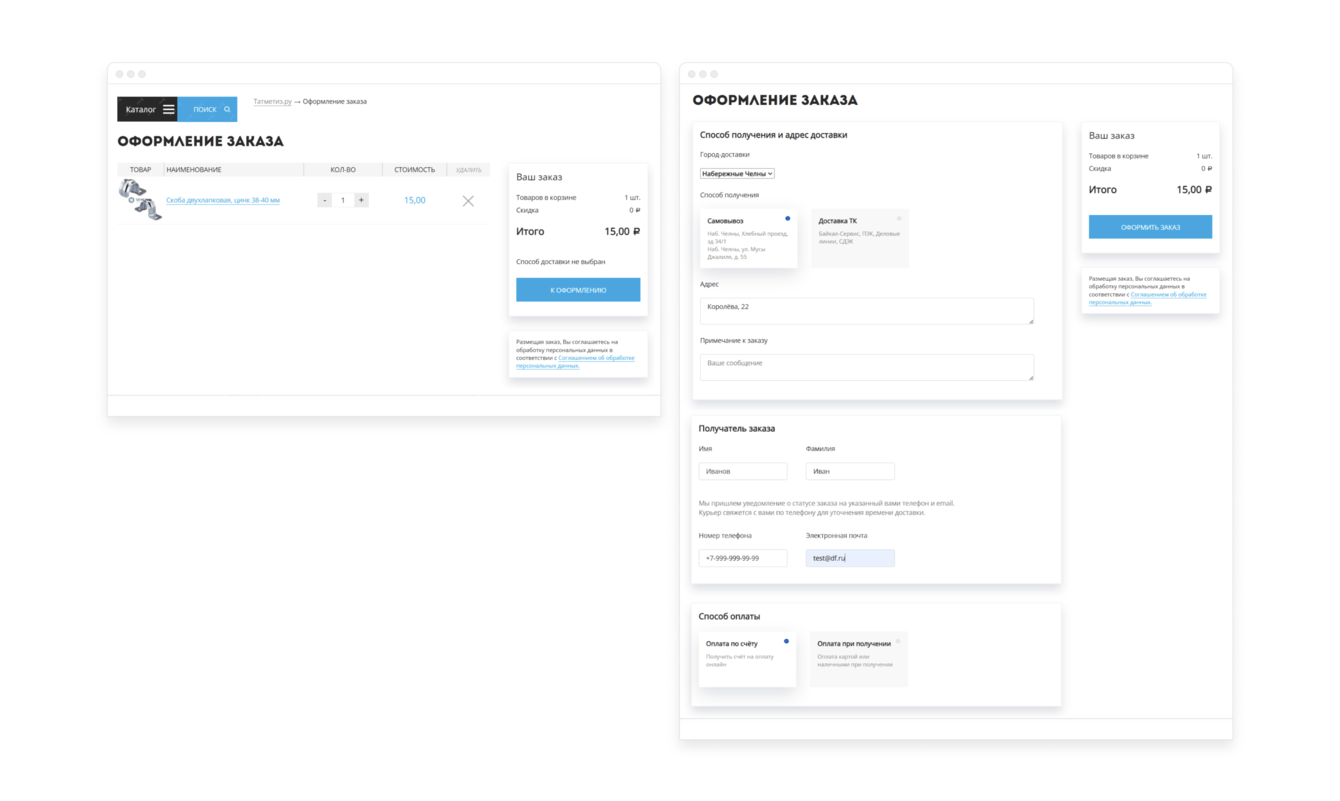Remove the item with the X icon

point(468,201)
